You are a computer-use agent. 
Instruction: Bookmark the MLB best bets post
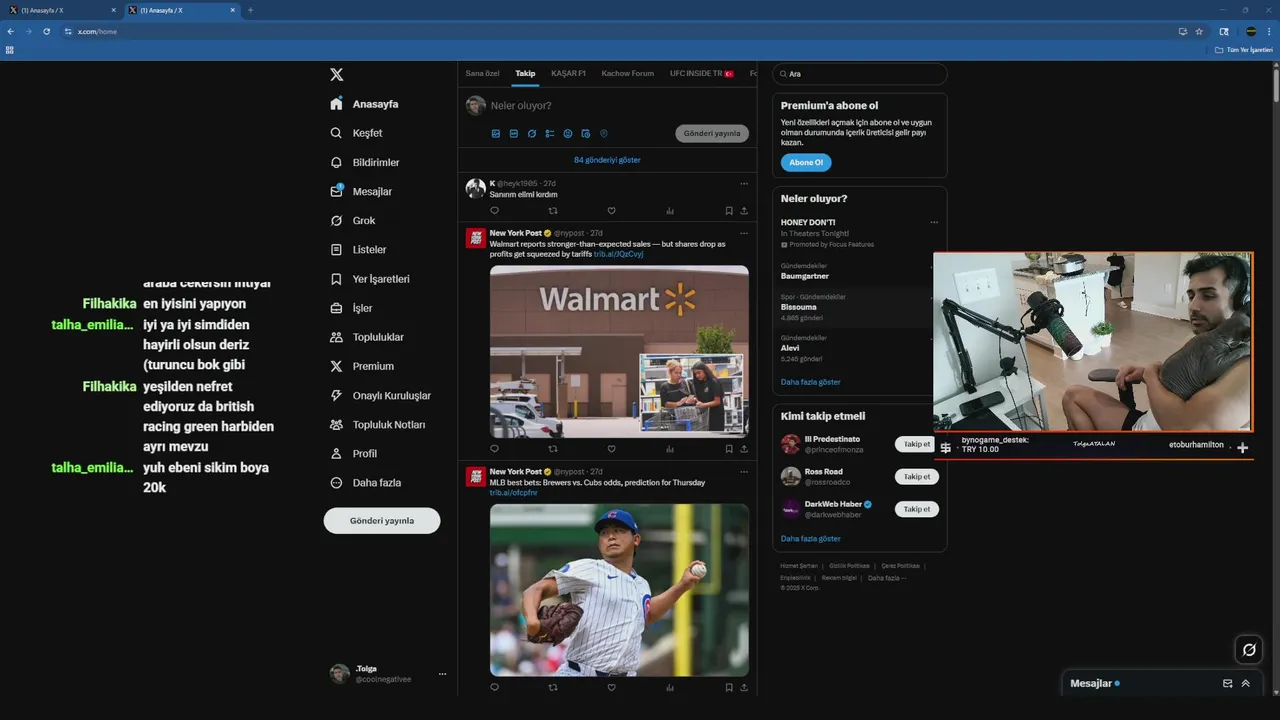click(x=729, y=687)
